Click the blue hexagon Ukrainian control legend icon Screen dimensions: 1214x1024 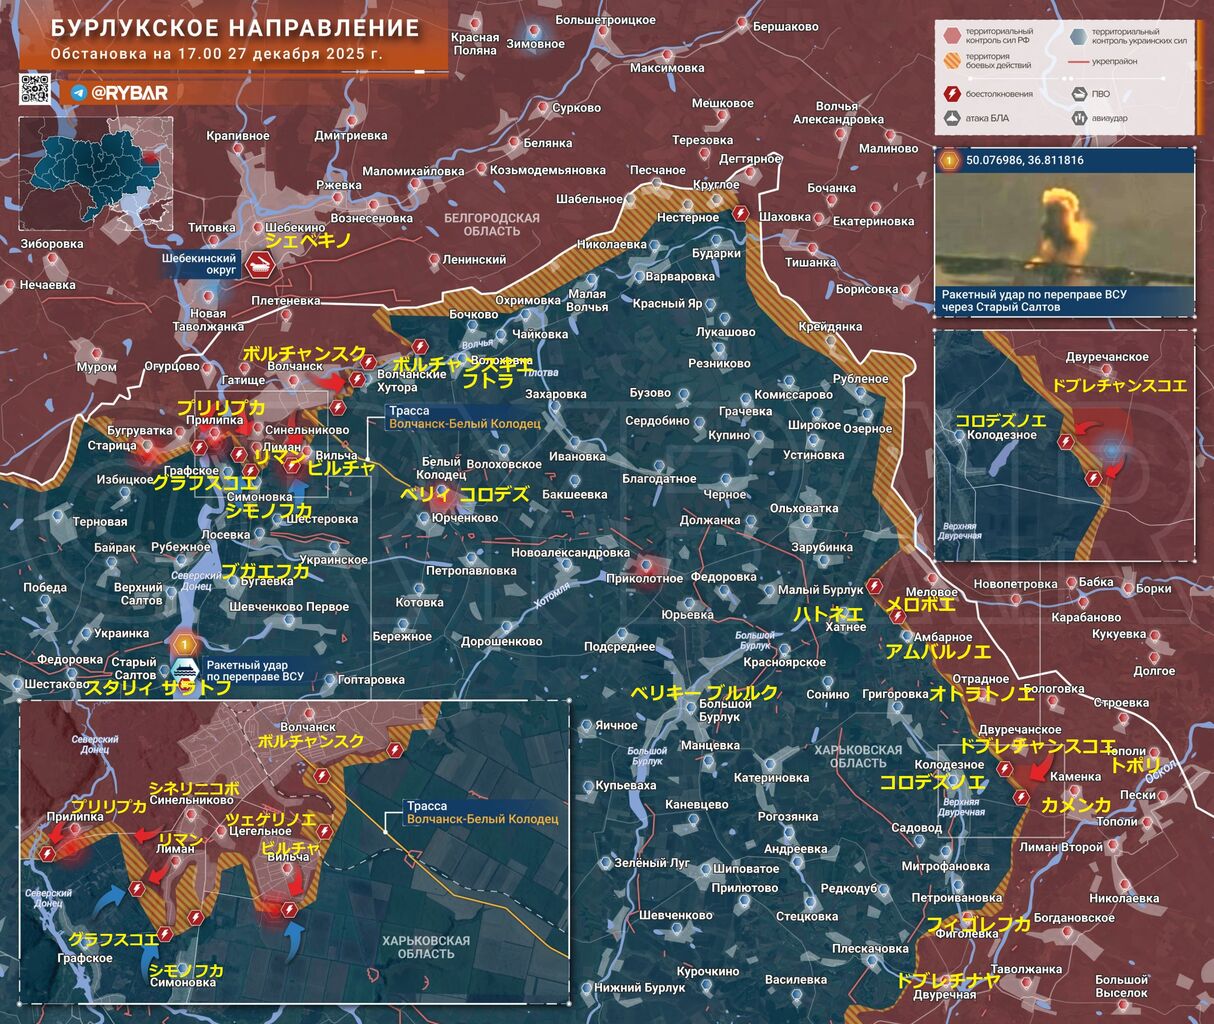pos(1078,37)
